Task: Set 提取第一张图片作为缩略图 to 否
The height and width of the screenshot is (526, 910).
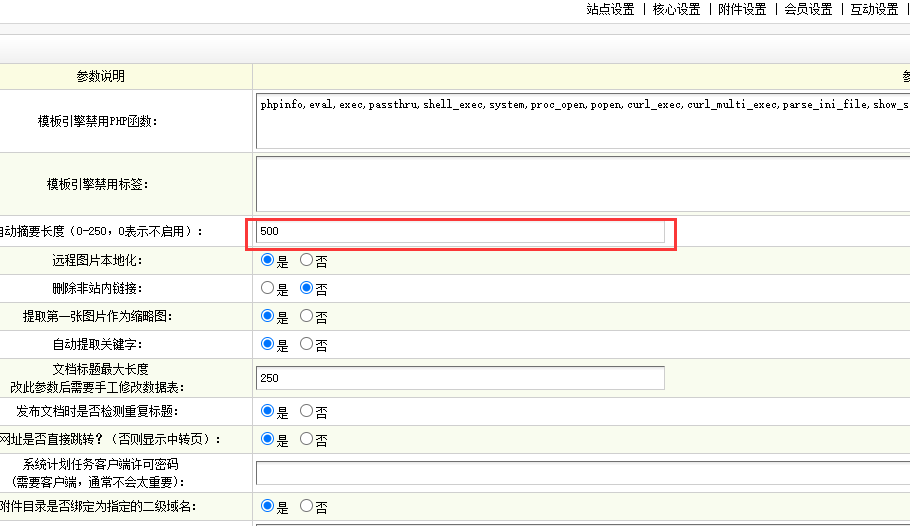Action: (307, 316)
